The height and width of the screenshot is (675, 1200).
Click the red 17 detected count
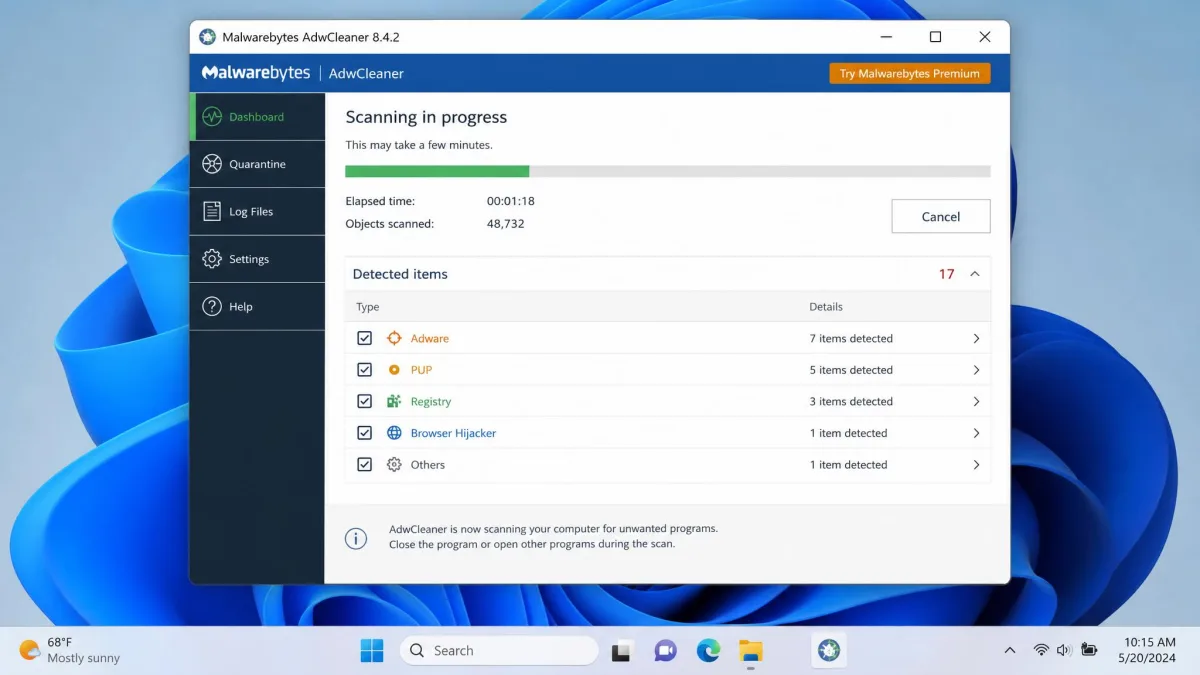coord(946,274)
